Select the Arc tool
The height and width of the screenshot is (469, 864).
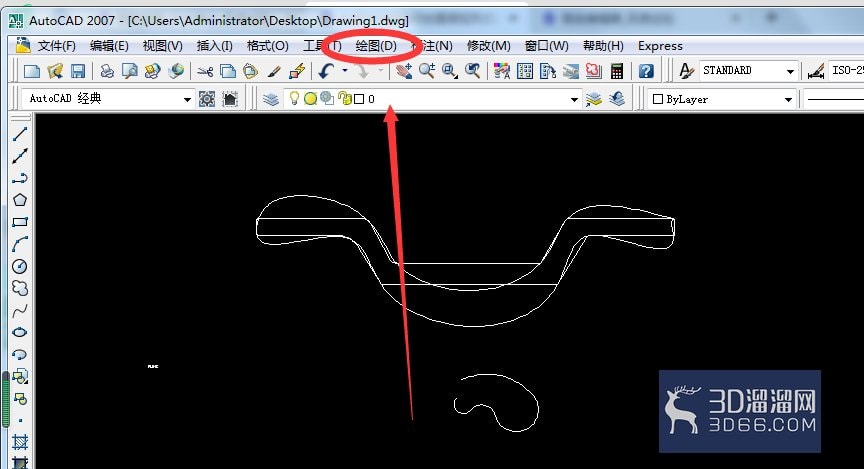[x=20, y=244]
